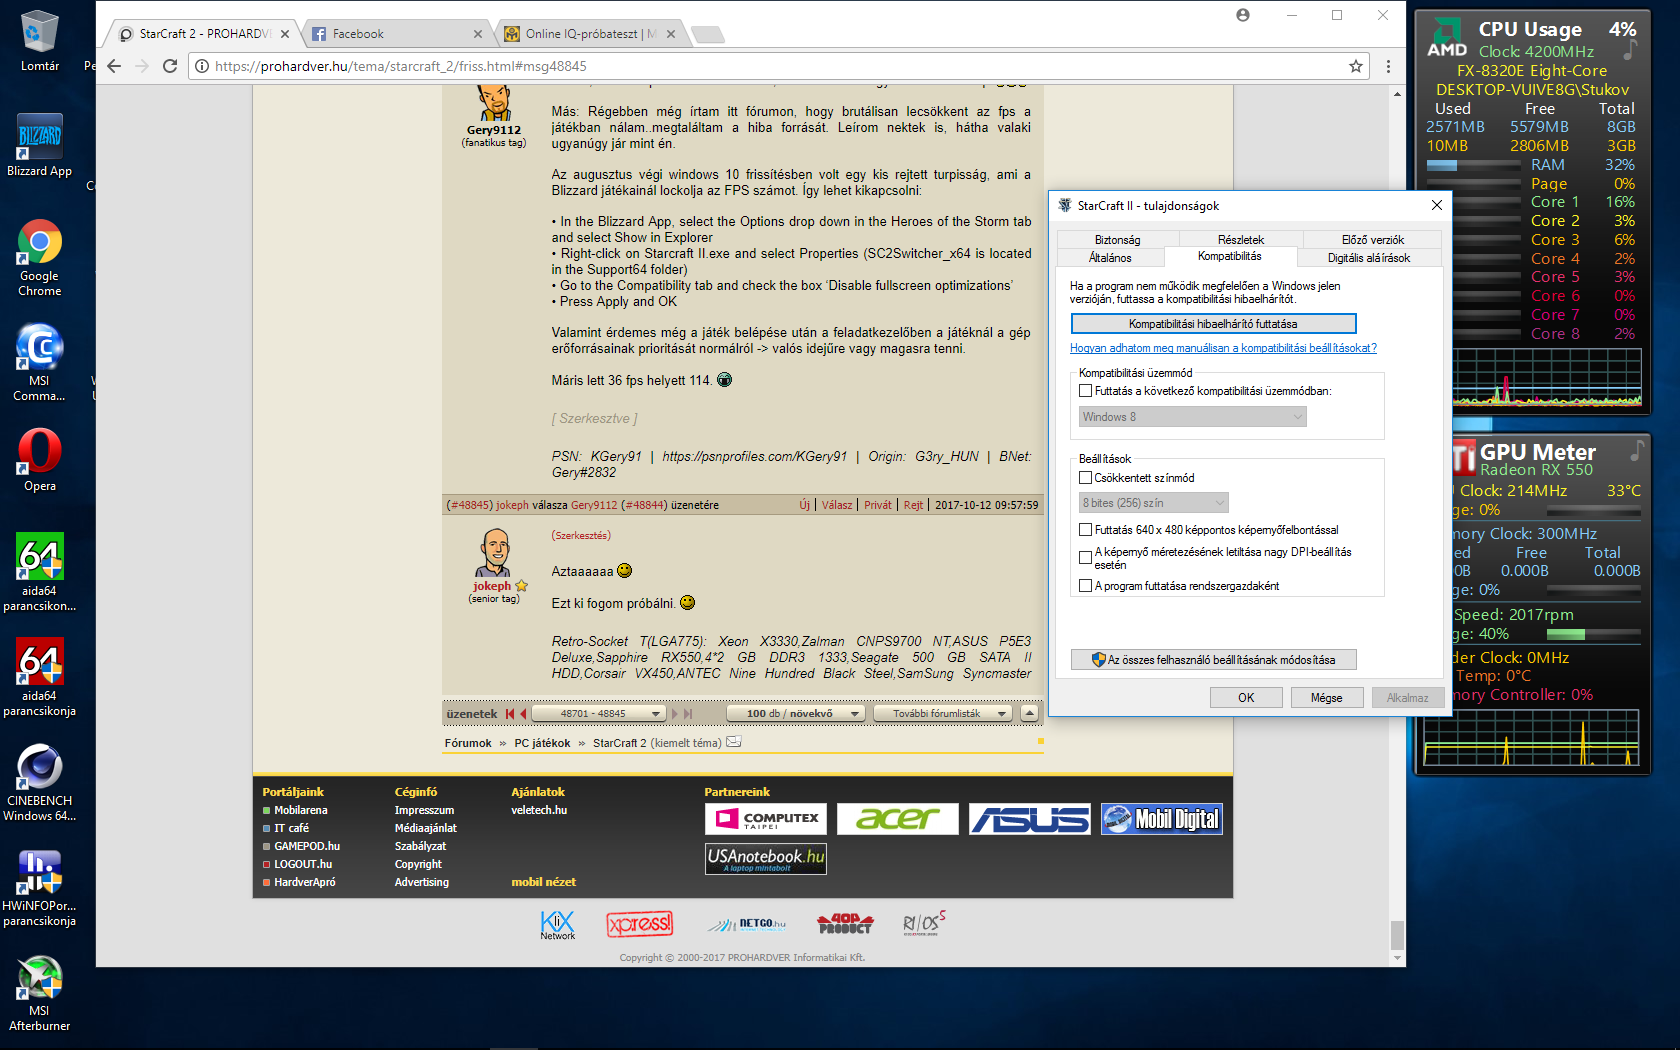Screen dimensions: 1680x1050
Task: Switch to the Általános tab
Action: (x=1111, y=258)
